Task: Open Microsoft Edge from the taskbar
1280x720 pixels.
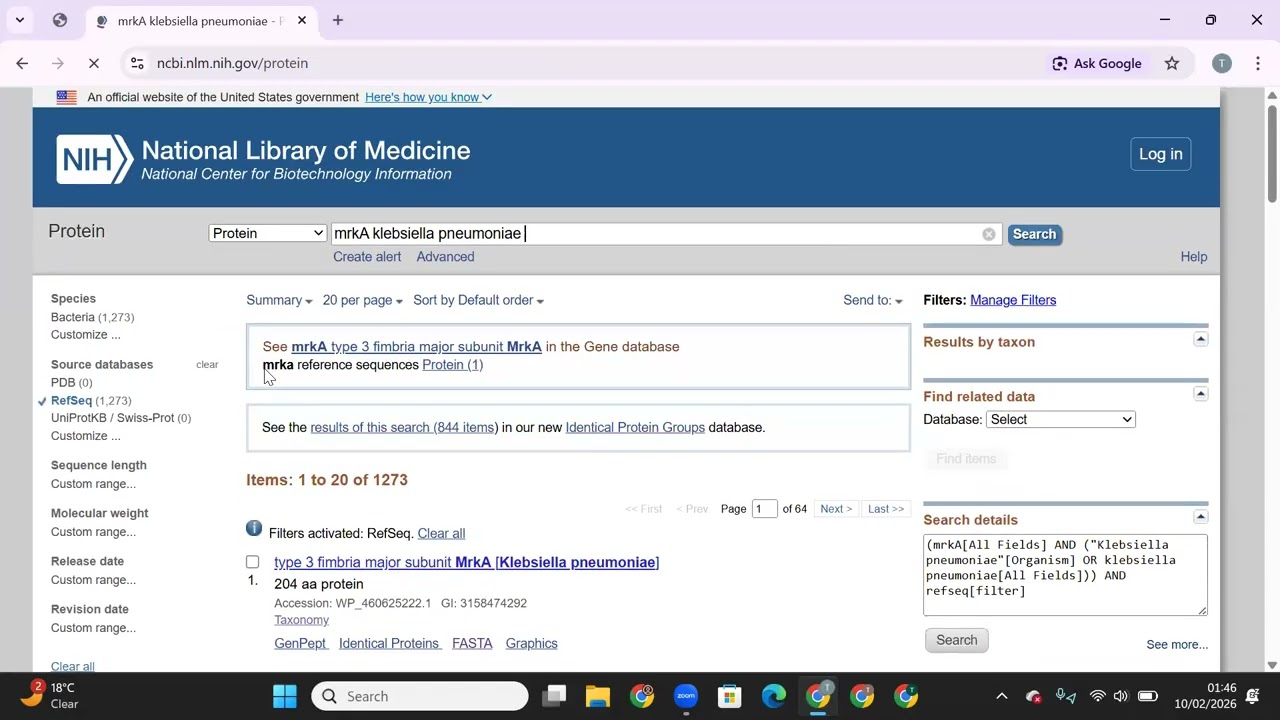Action: coord(774,696)
